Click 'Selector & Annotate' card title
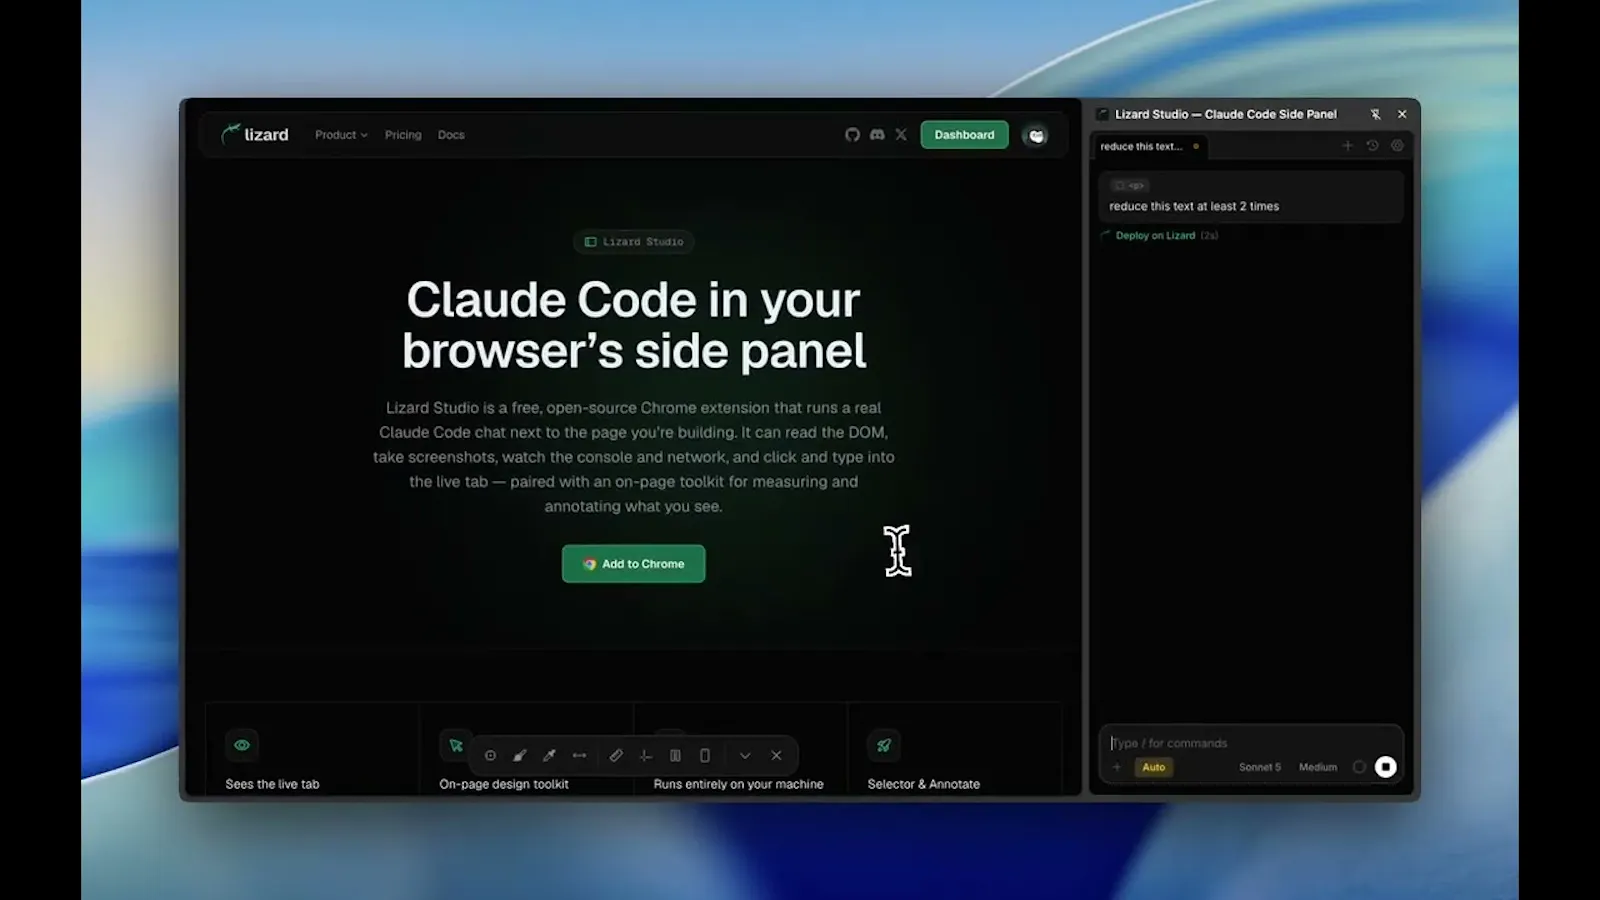 (x=923, y=784)
